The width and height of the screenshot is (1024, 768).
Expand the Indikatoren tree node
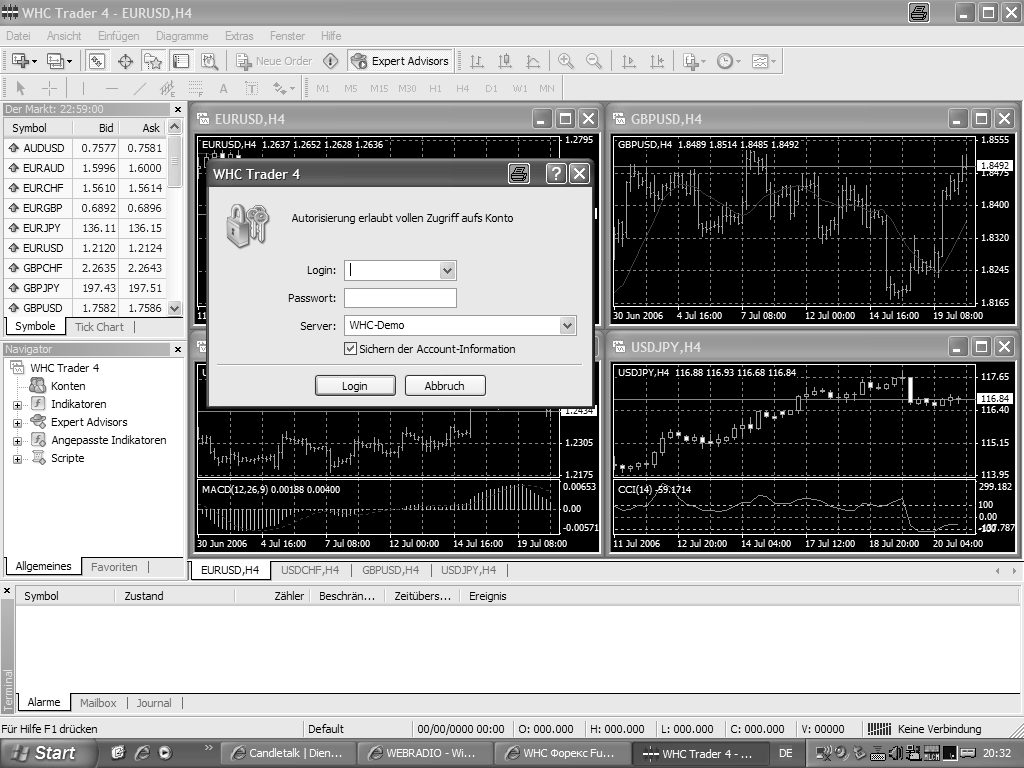(17, 405)
